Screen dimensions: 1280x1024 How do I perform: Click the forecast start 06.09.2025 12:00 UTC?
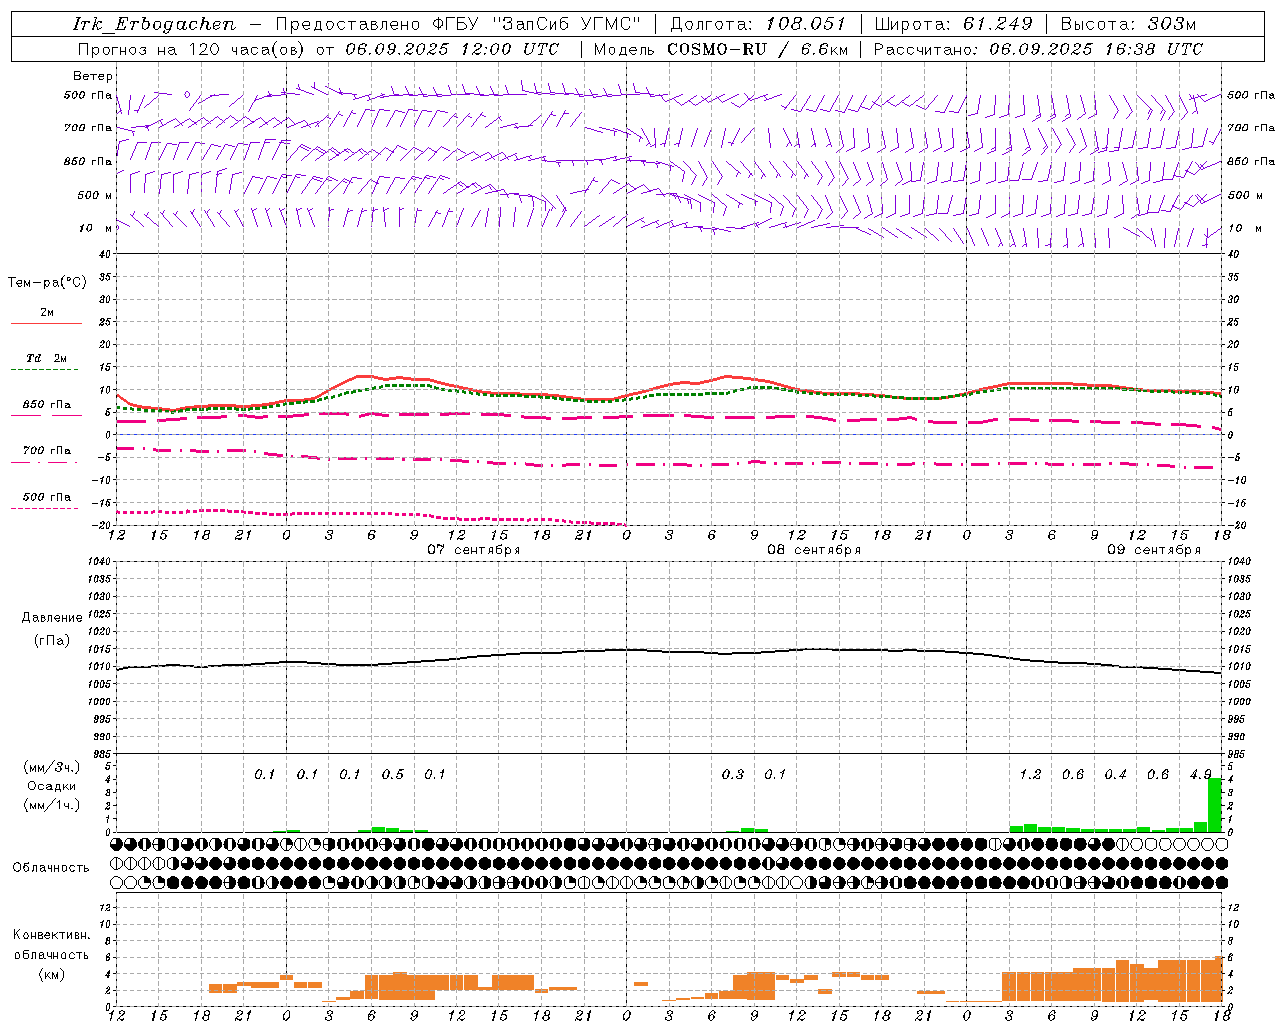pos(452,49)
